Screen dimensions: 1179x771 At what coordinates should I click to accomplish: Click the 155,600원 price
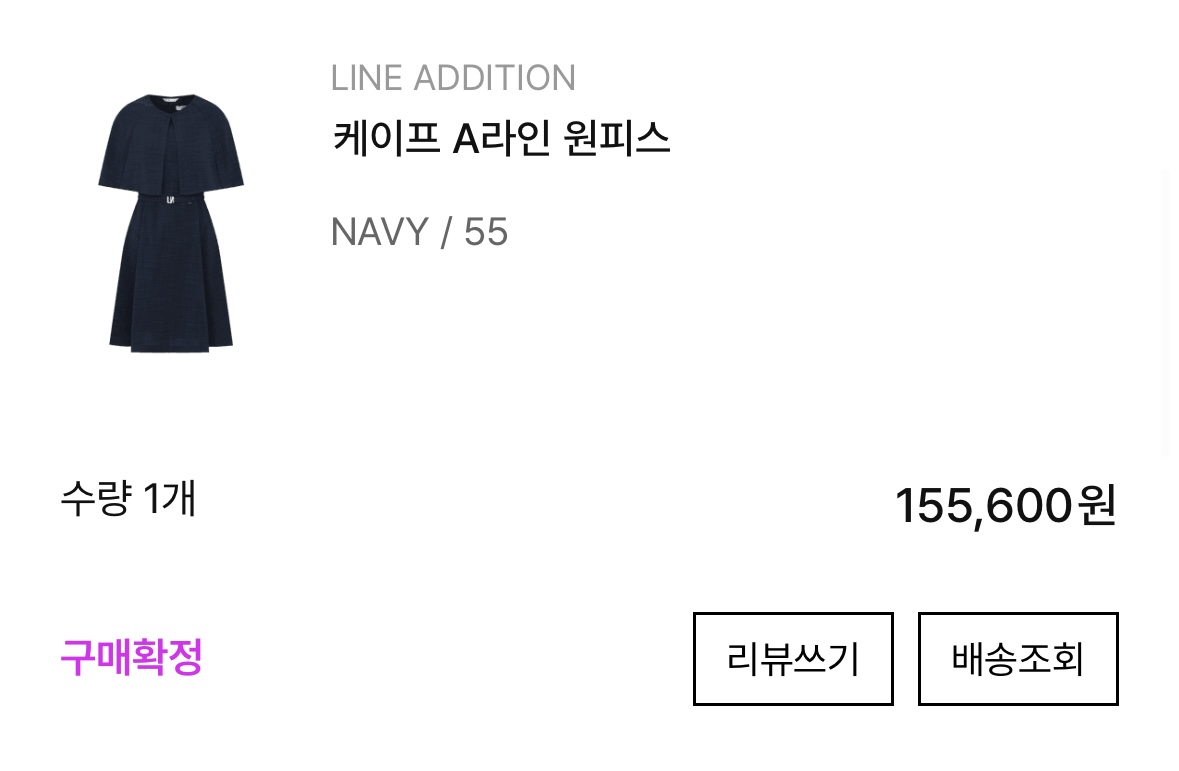click(1006, 505)
